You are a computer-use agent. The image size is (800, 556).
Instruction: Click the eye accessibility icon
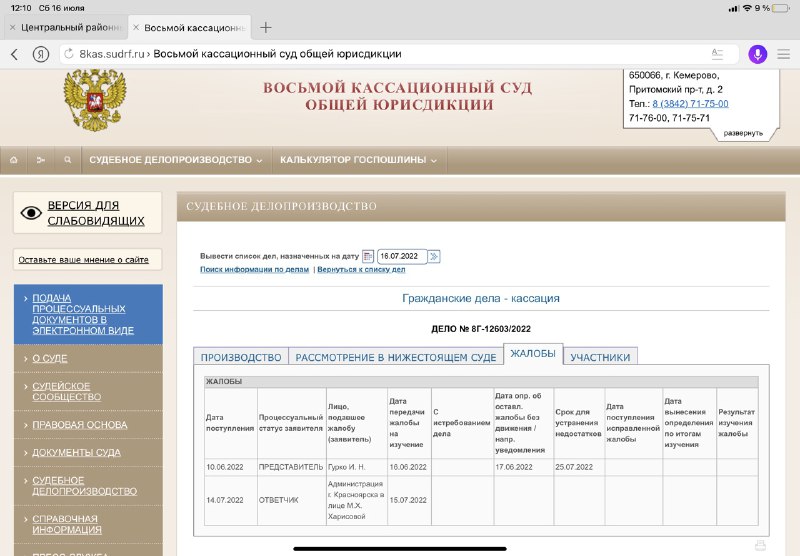[x=31, y=213]
